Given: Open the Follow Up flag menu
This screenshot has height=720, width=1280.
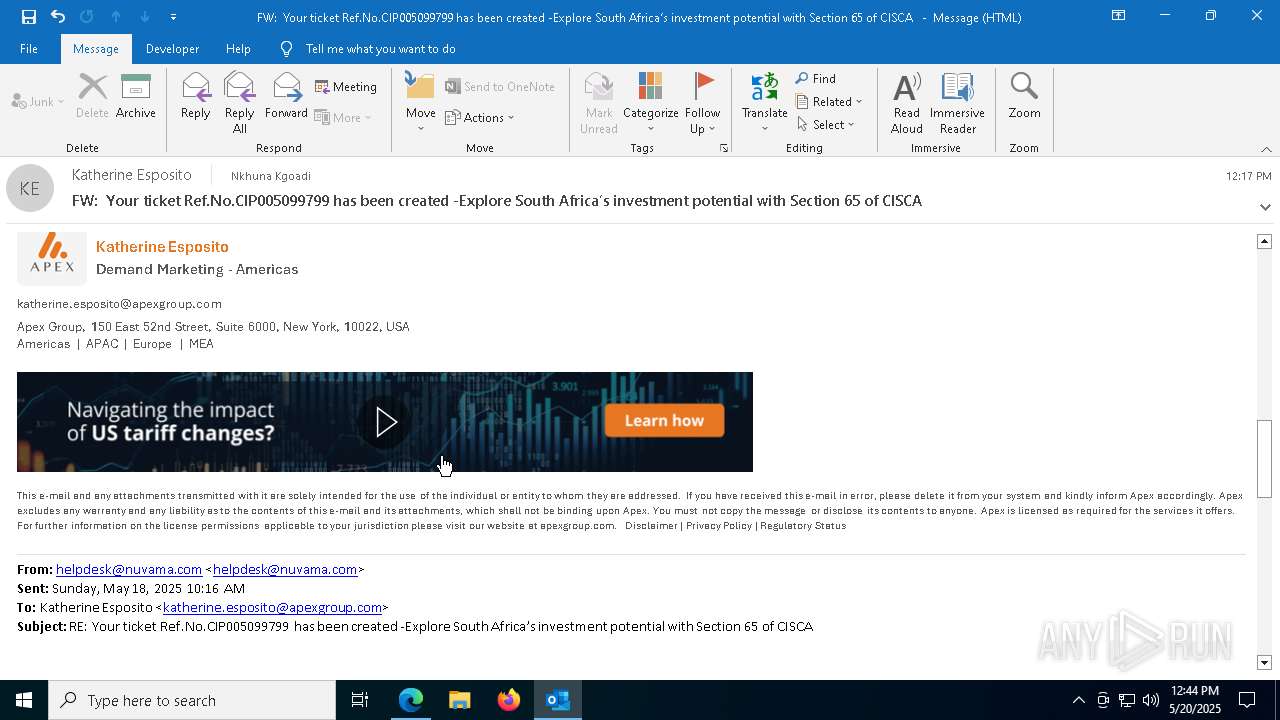Looking at the screenshot, I should [x=703, y=103].
